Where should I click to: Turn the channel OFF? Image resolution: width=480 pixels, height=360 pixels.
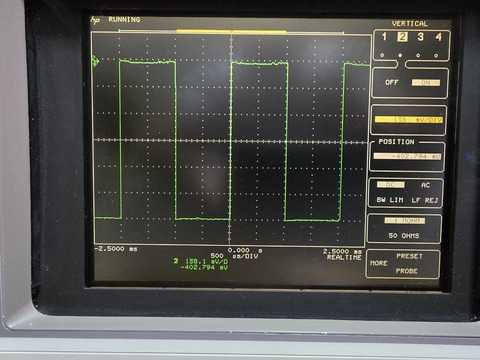click(x=392, y=82)
